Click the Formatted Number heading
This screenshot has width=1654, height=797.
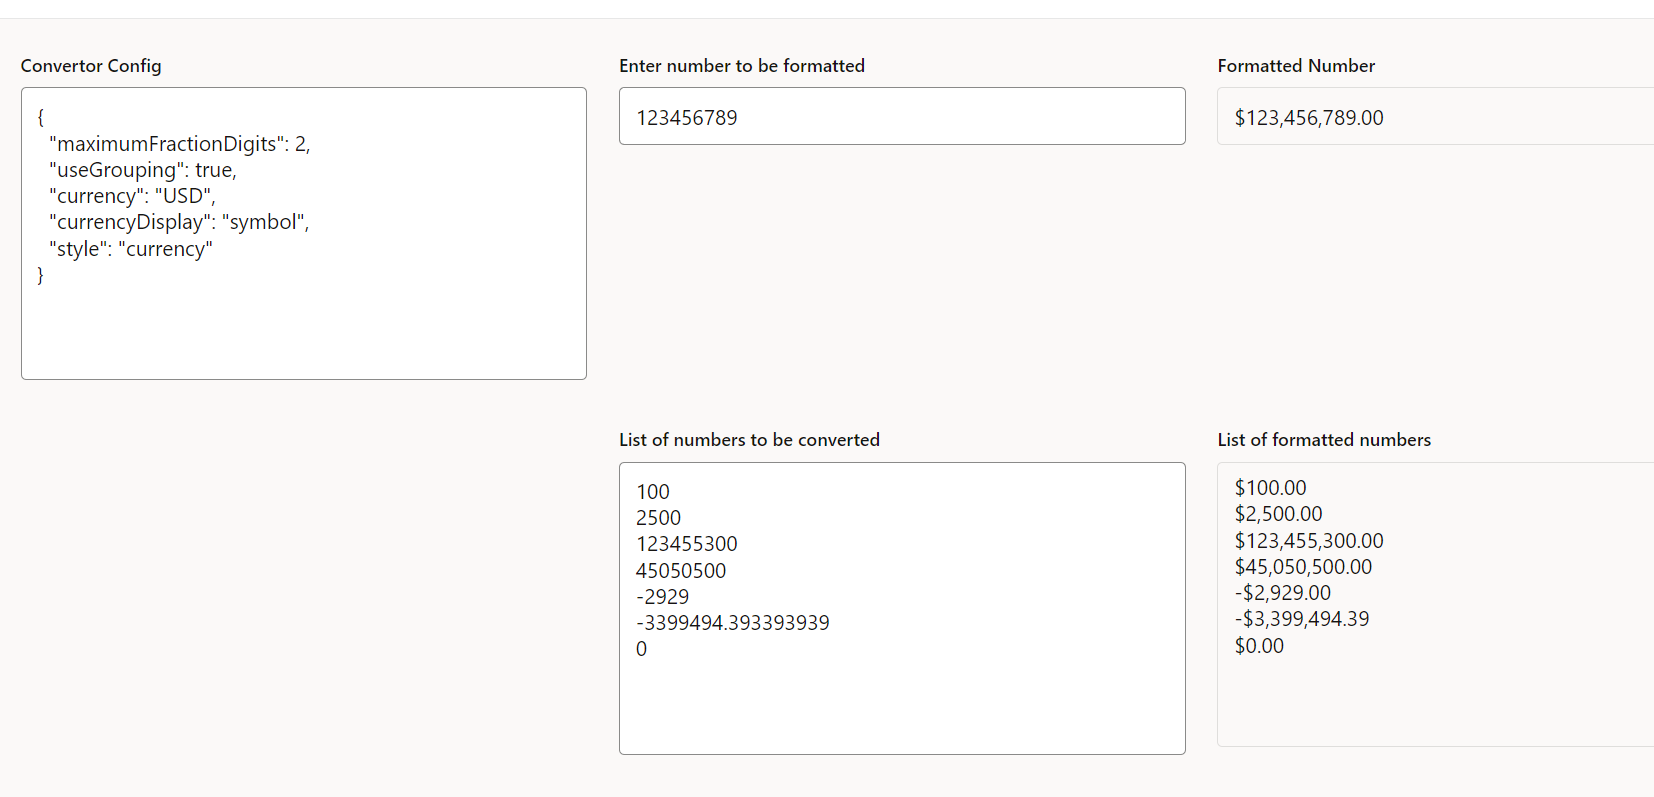(x=1295, y=65)
